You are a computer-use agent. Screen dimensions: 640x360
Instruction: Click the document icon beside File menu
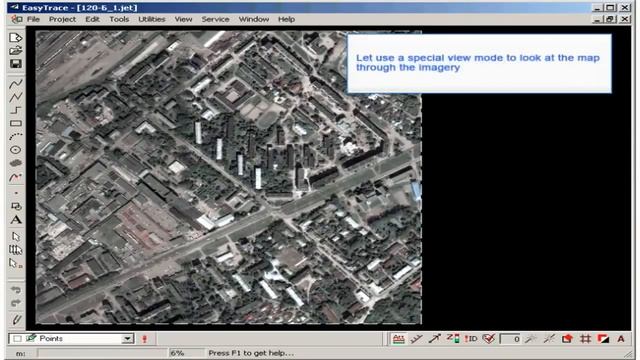coord(16,19)
